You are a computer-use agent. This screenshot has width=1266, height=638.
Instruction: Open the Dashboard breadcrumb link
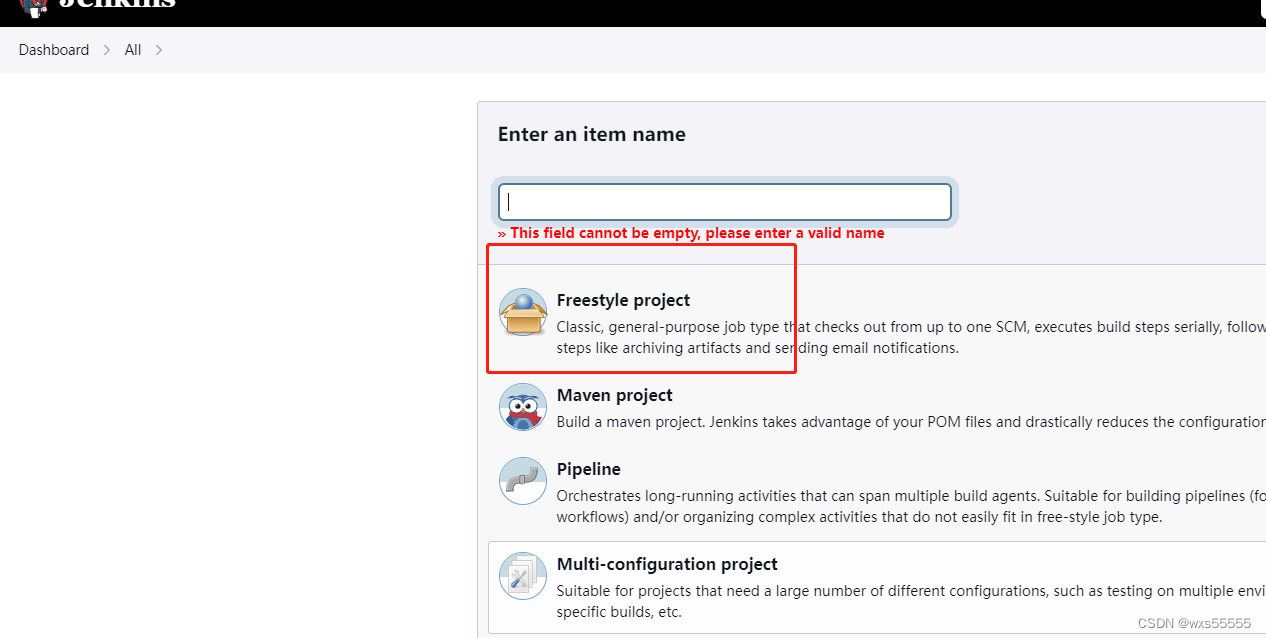point(54,50)
